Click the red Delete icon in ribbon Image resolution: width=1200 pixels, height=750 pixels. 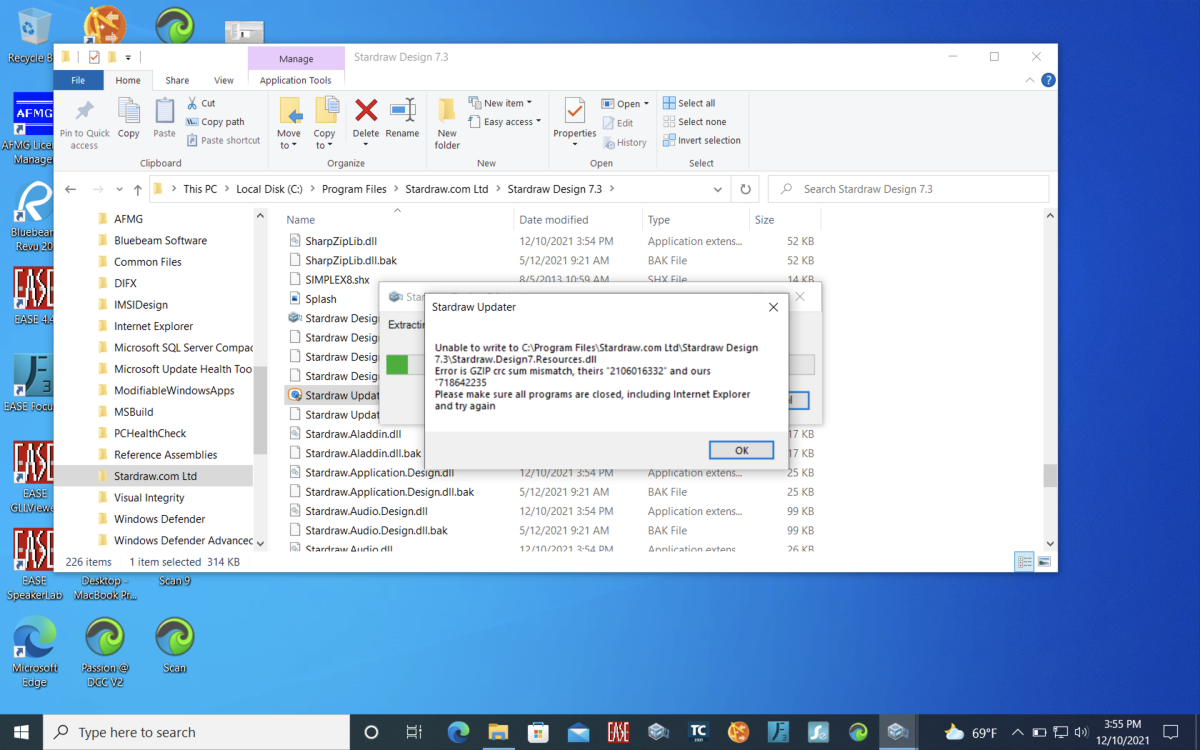(366, 116)
